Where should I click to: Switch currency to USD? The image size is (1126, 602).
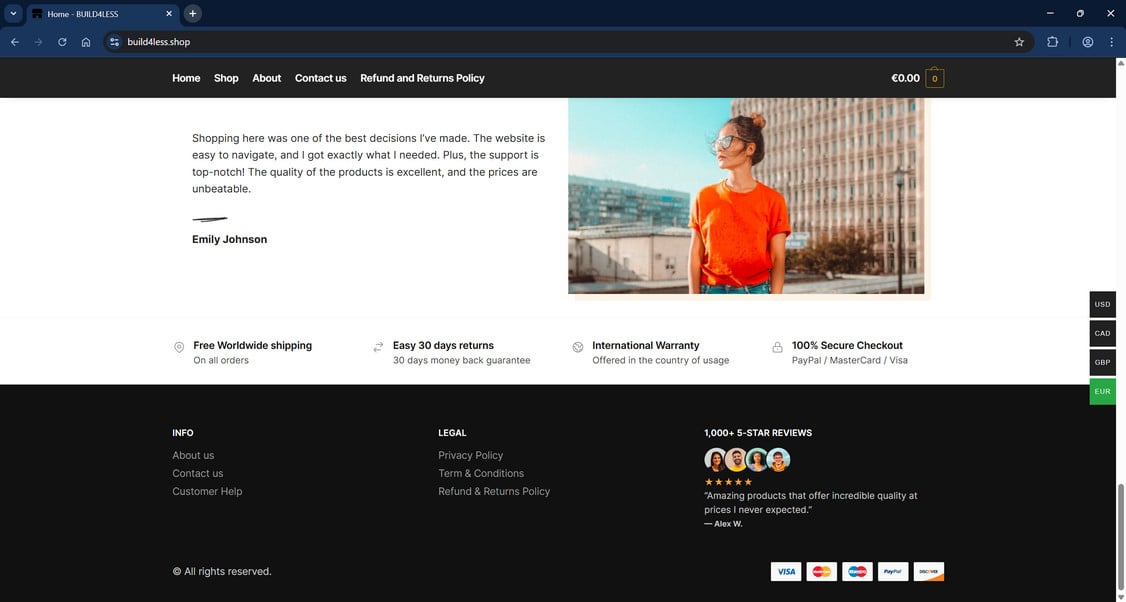point(1102,304)
